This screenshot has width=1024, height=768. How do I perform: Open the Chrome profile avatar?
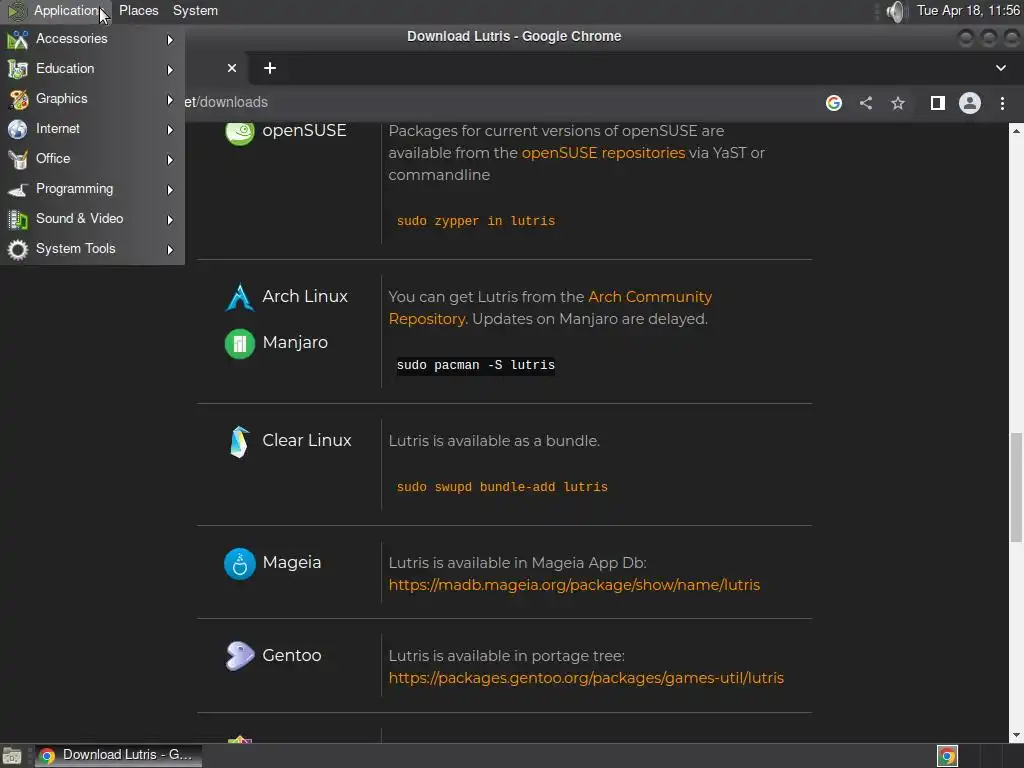point(970,103)
